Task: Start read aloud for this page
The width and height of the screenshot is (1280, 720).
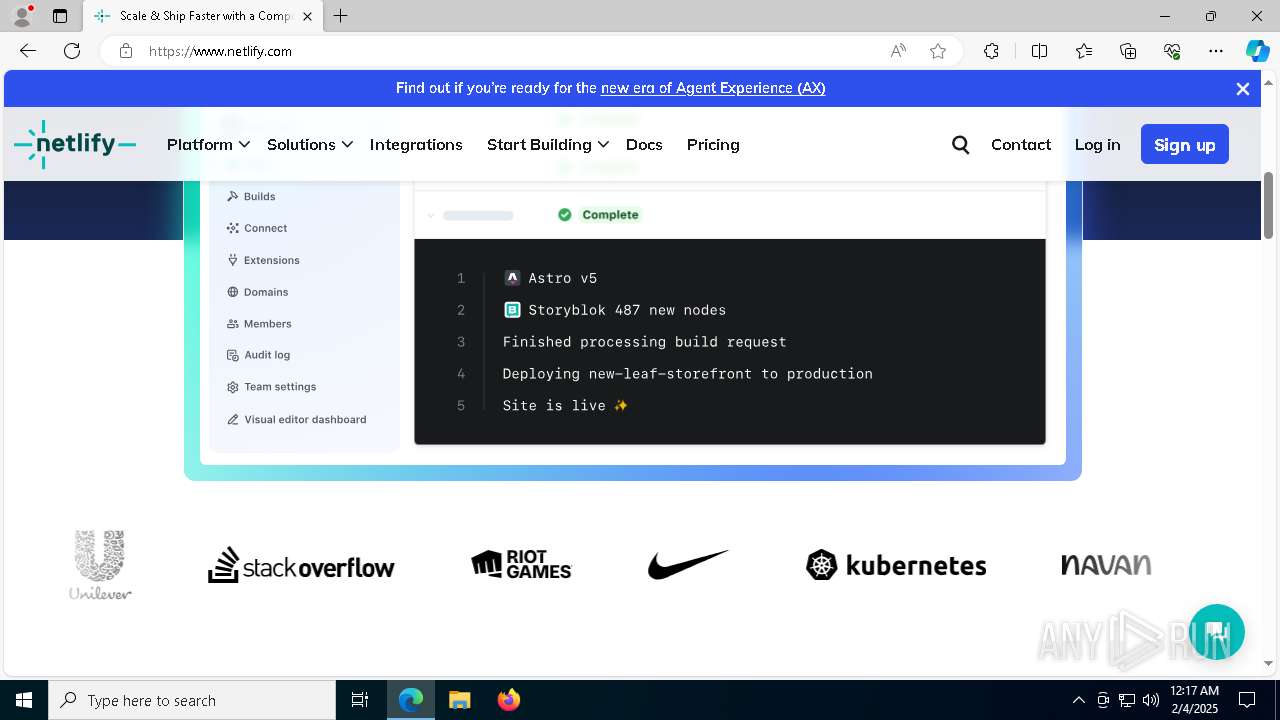Action: [898, 51]
